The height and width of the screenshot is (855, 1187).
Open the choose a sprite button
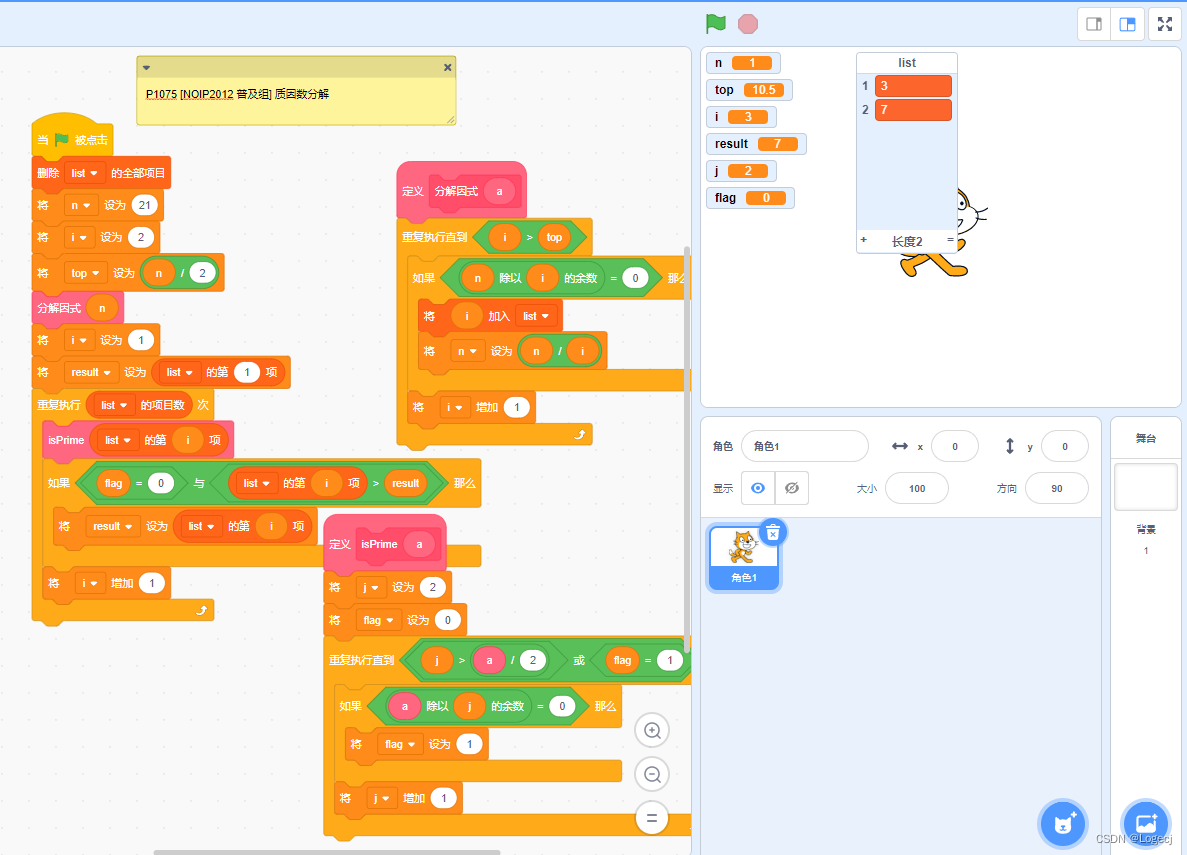1063,822
